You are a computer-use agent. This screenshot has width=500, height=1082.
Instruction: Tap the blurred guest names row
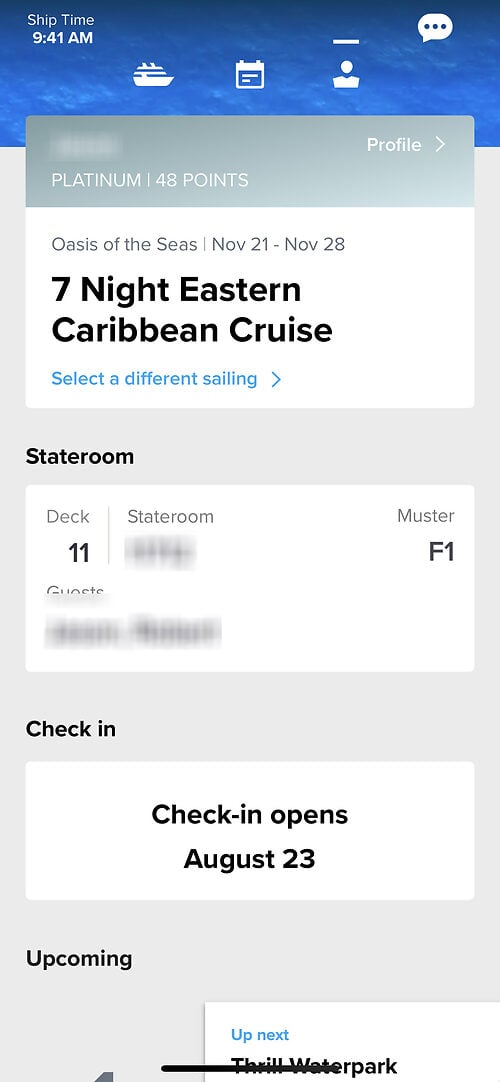pyautogui.click(x=132, y=631)
